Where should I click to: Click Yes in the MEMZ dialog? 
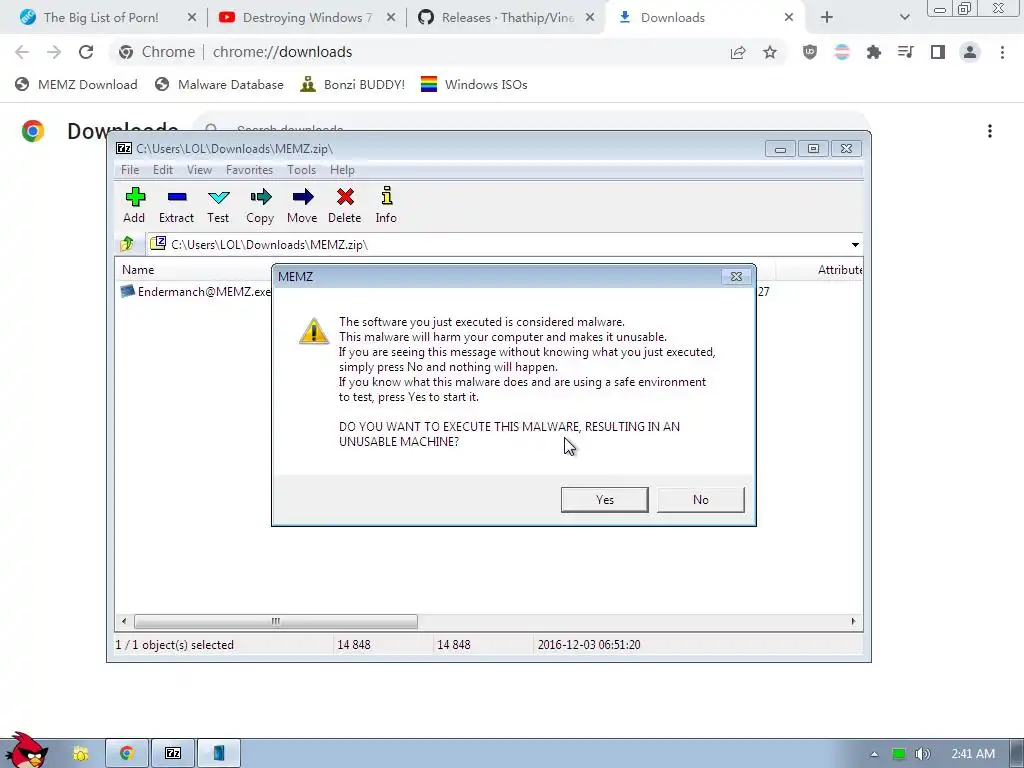605,500
